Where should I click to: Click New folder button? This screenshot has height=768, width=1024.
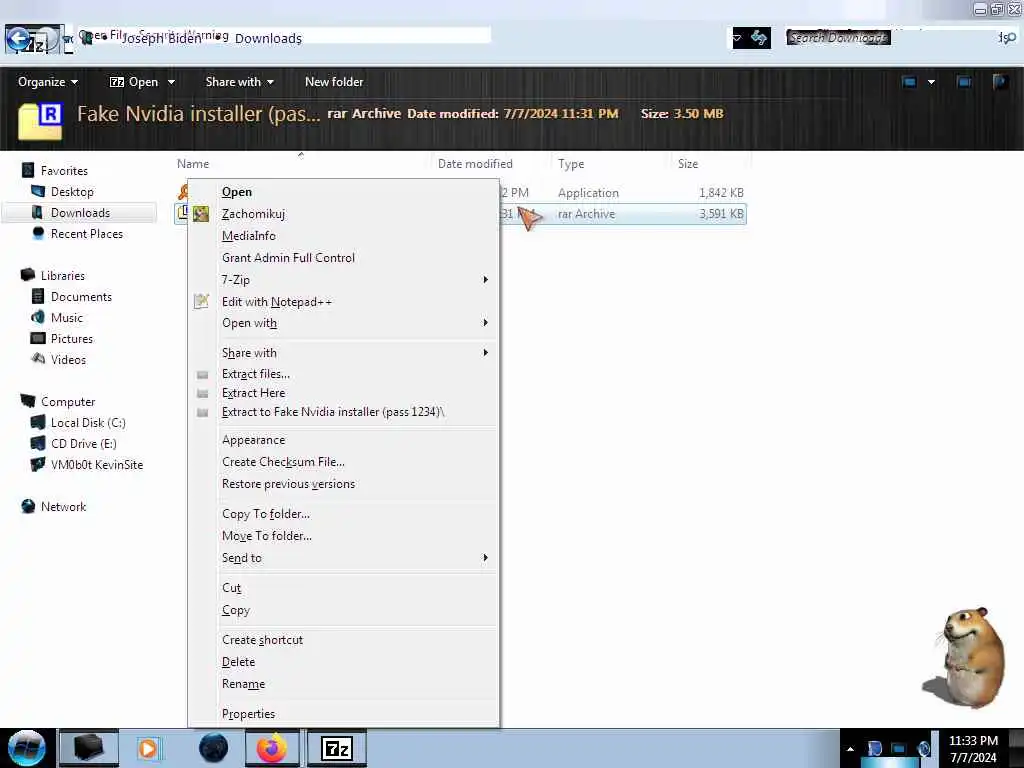334,82
